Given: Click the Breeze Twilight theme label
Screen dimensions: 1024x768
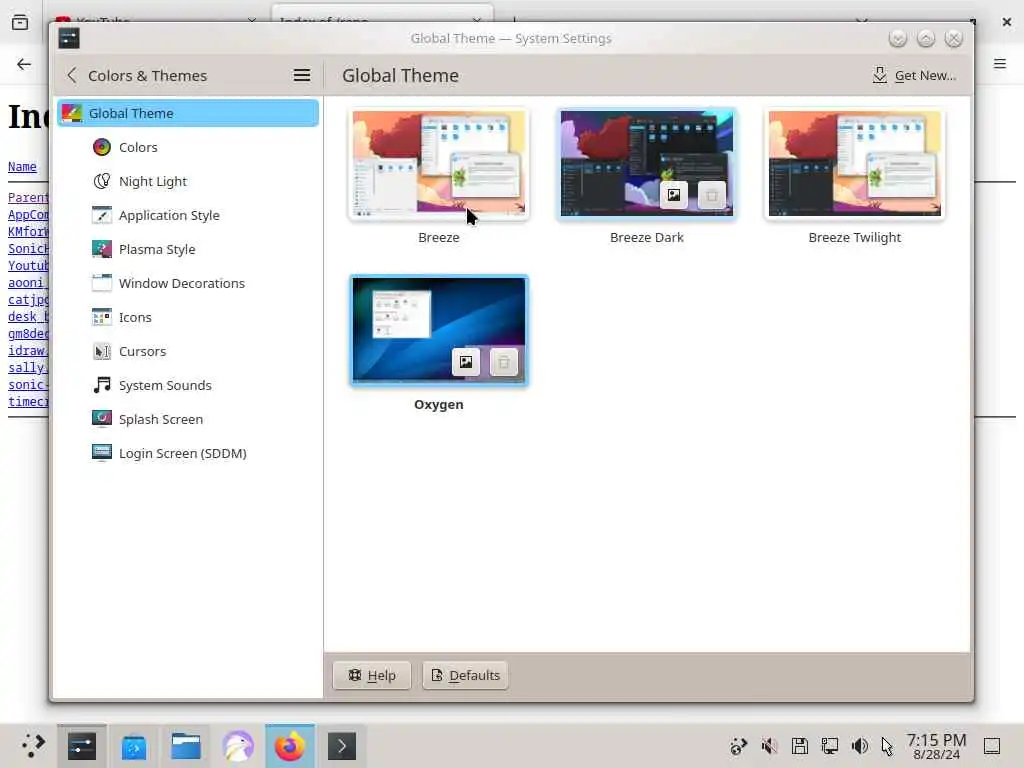Looking at the screenshot, I should pyautogui.click(x=854, y=237).
